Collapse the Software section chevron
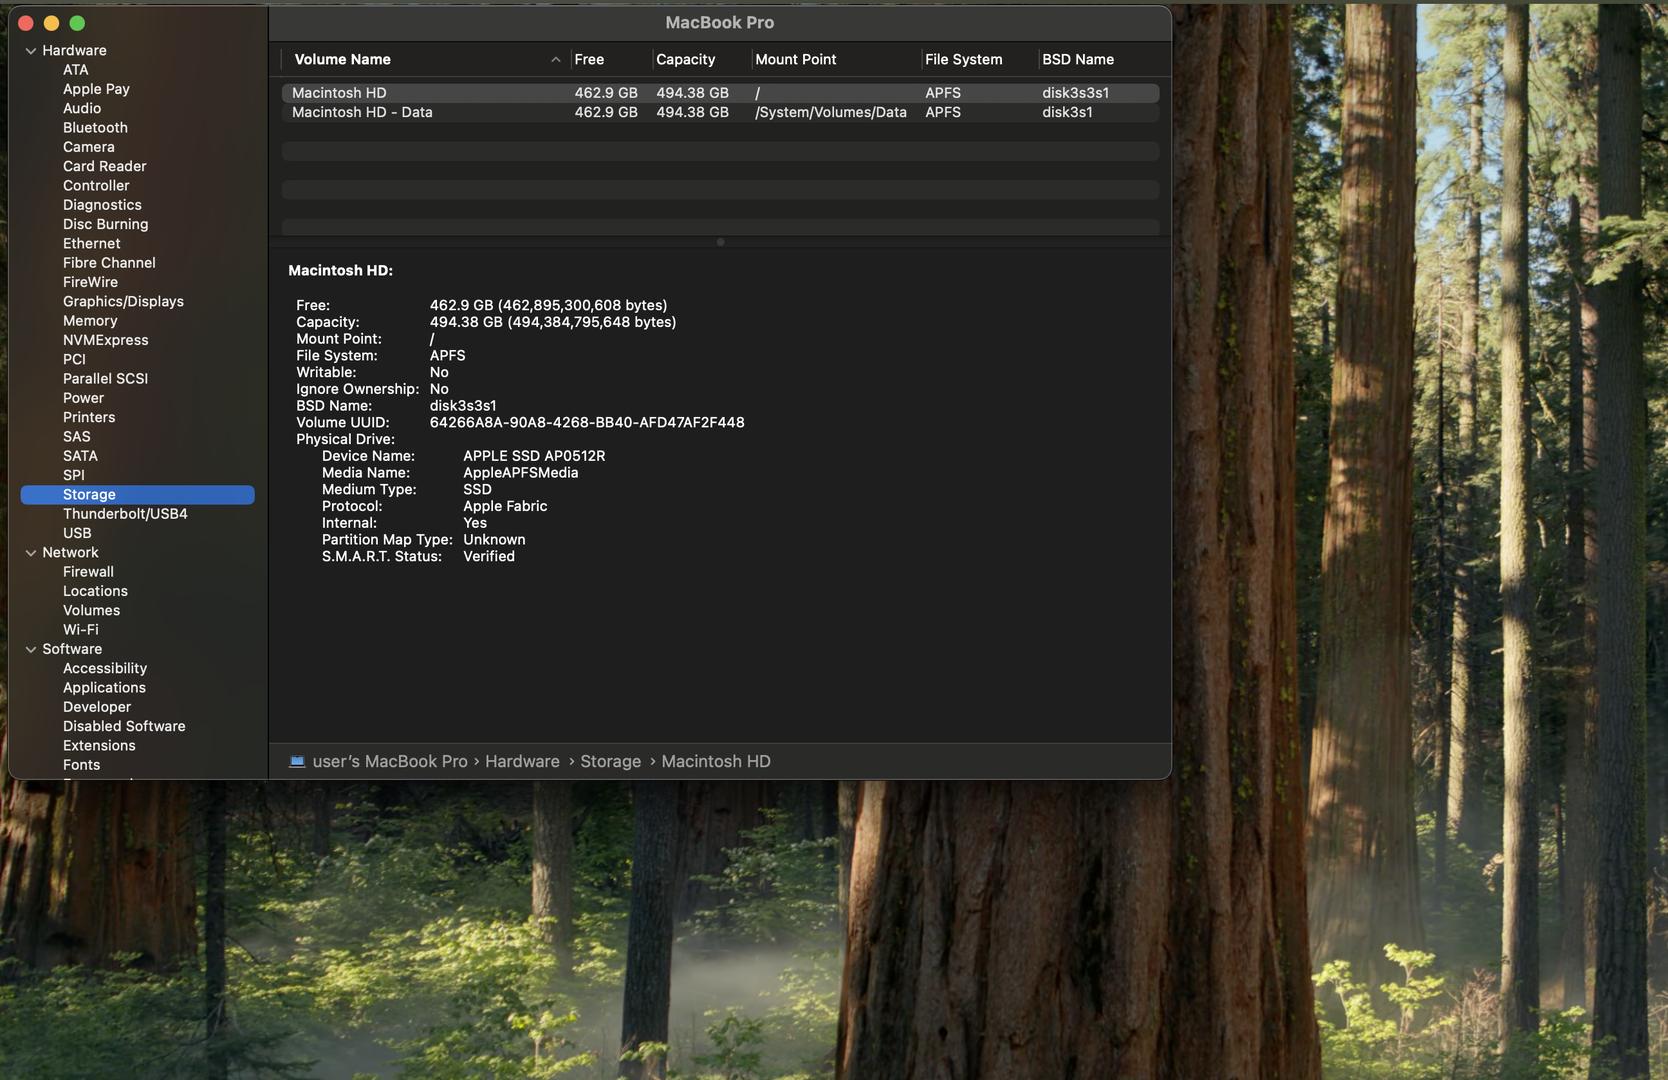The width and height of the screenshot is (1668, 1080). (31, 650)
